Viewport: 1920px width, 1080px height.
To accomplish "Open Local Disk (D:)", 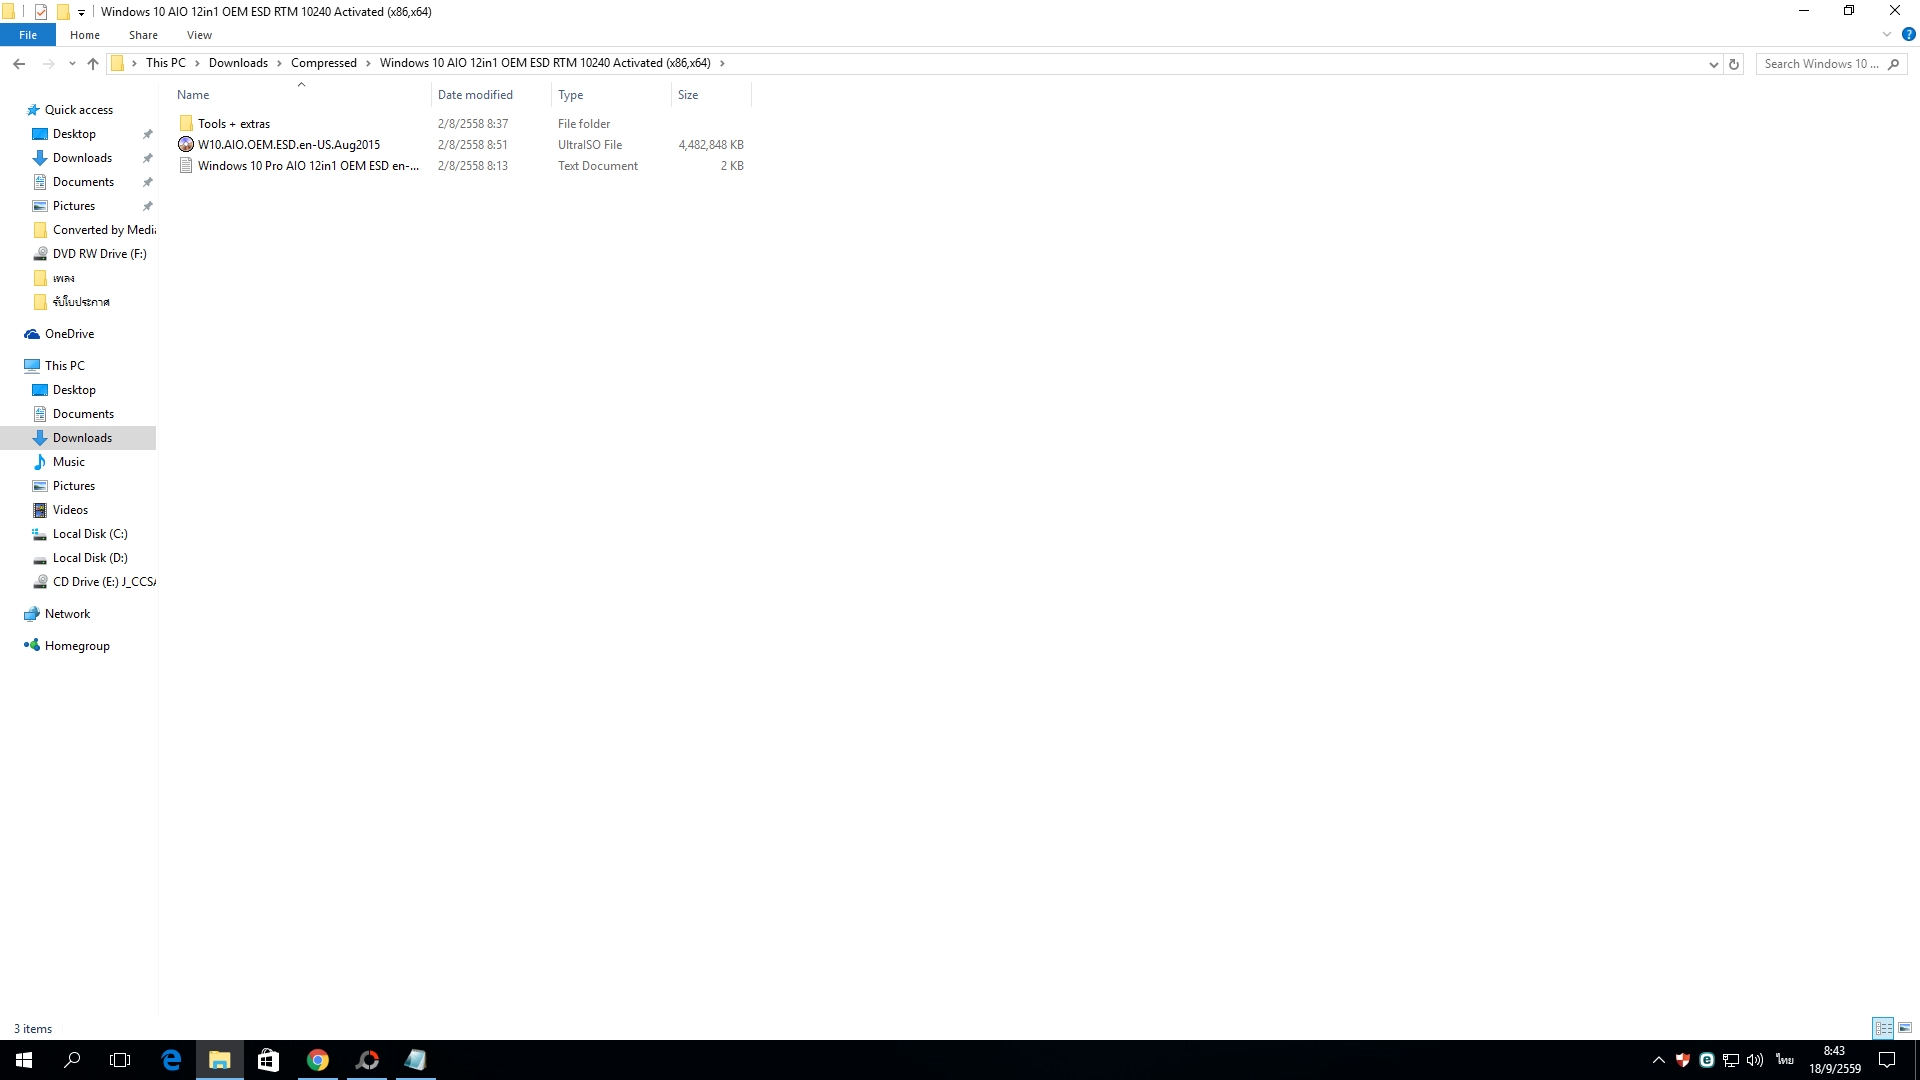I will tap(90, 558).
